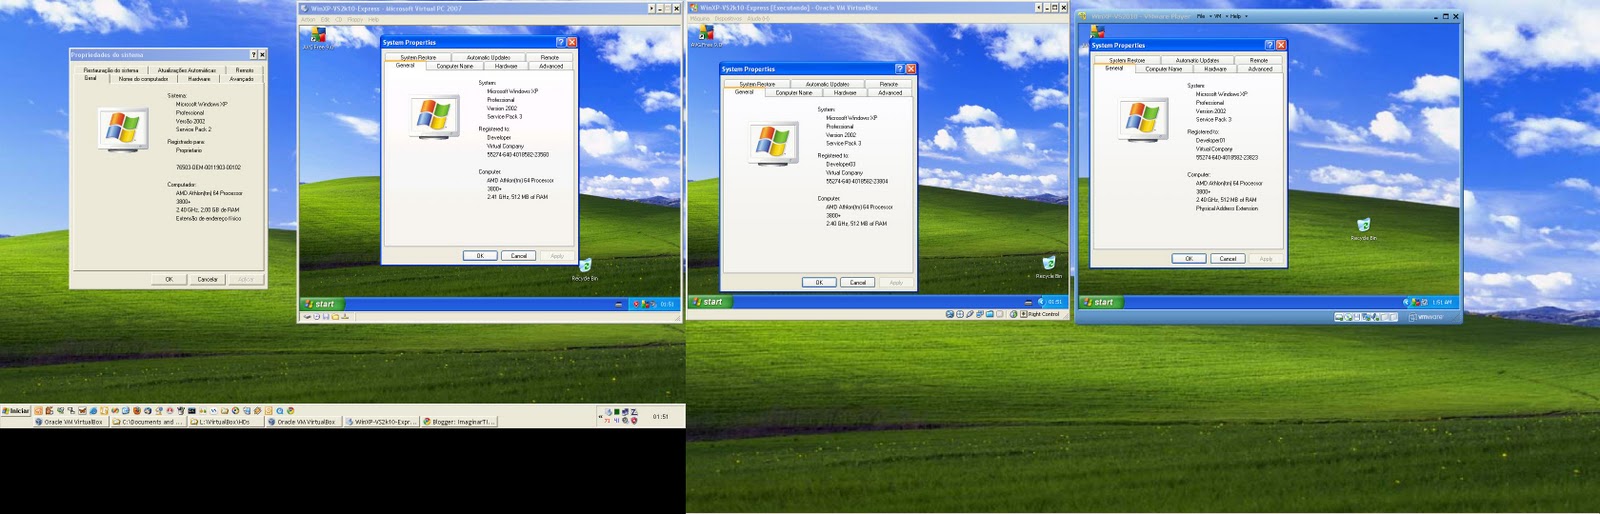1600x514 pixels.
Task: Open Help dropdown in VMware Player
Action: pyautogui.click(x=1237, y=16)
